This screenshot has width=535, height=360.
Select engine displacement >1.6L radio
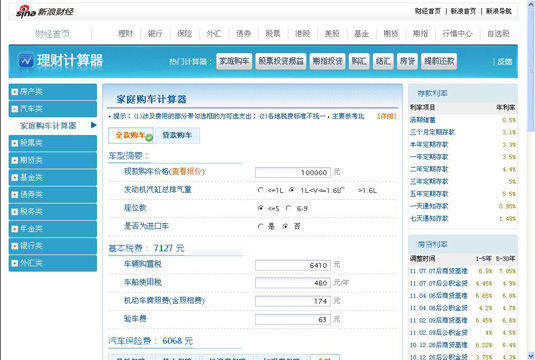343,190
